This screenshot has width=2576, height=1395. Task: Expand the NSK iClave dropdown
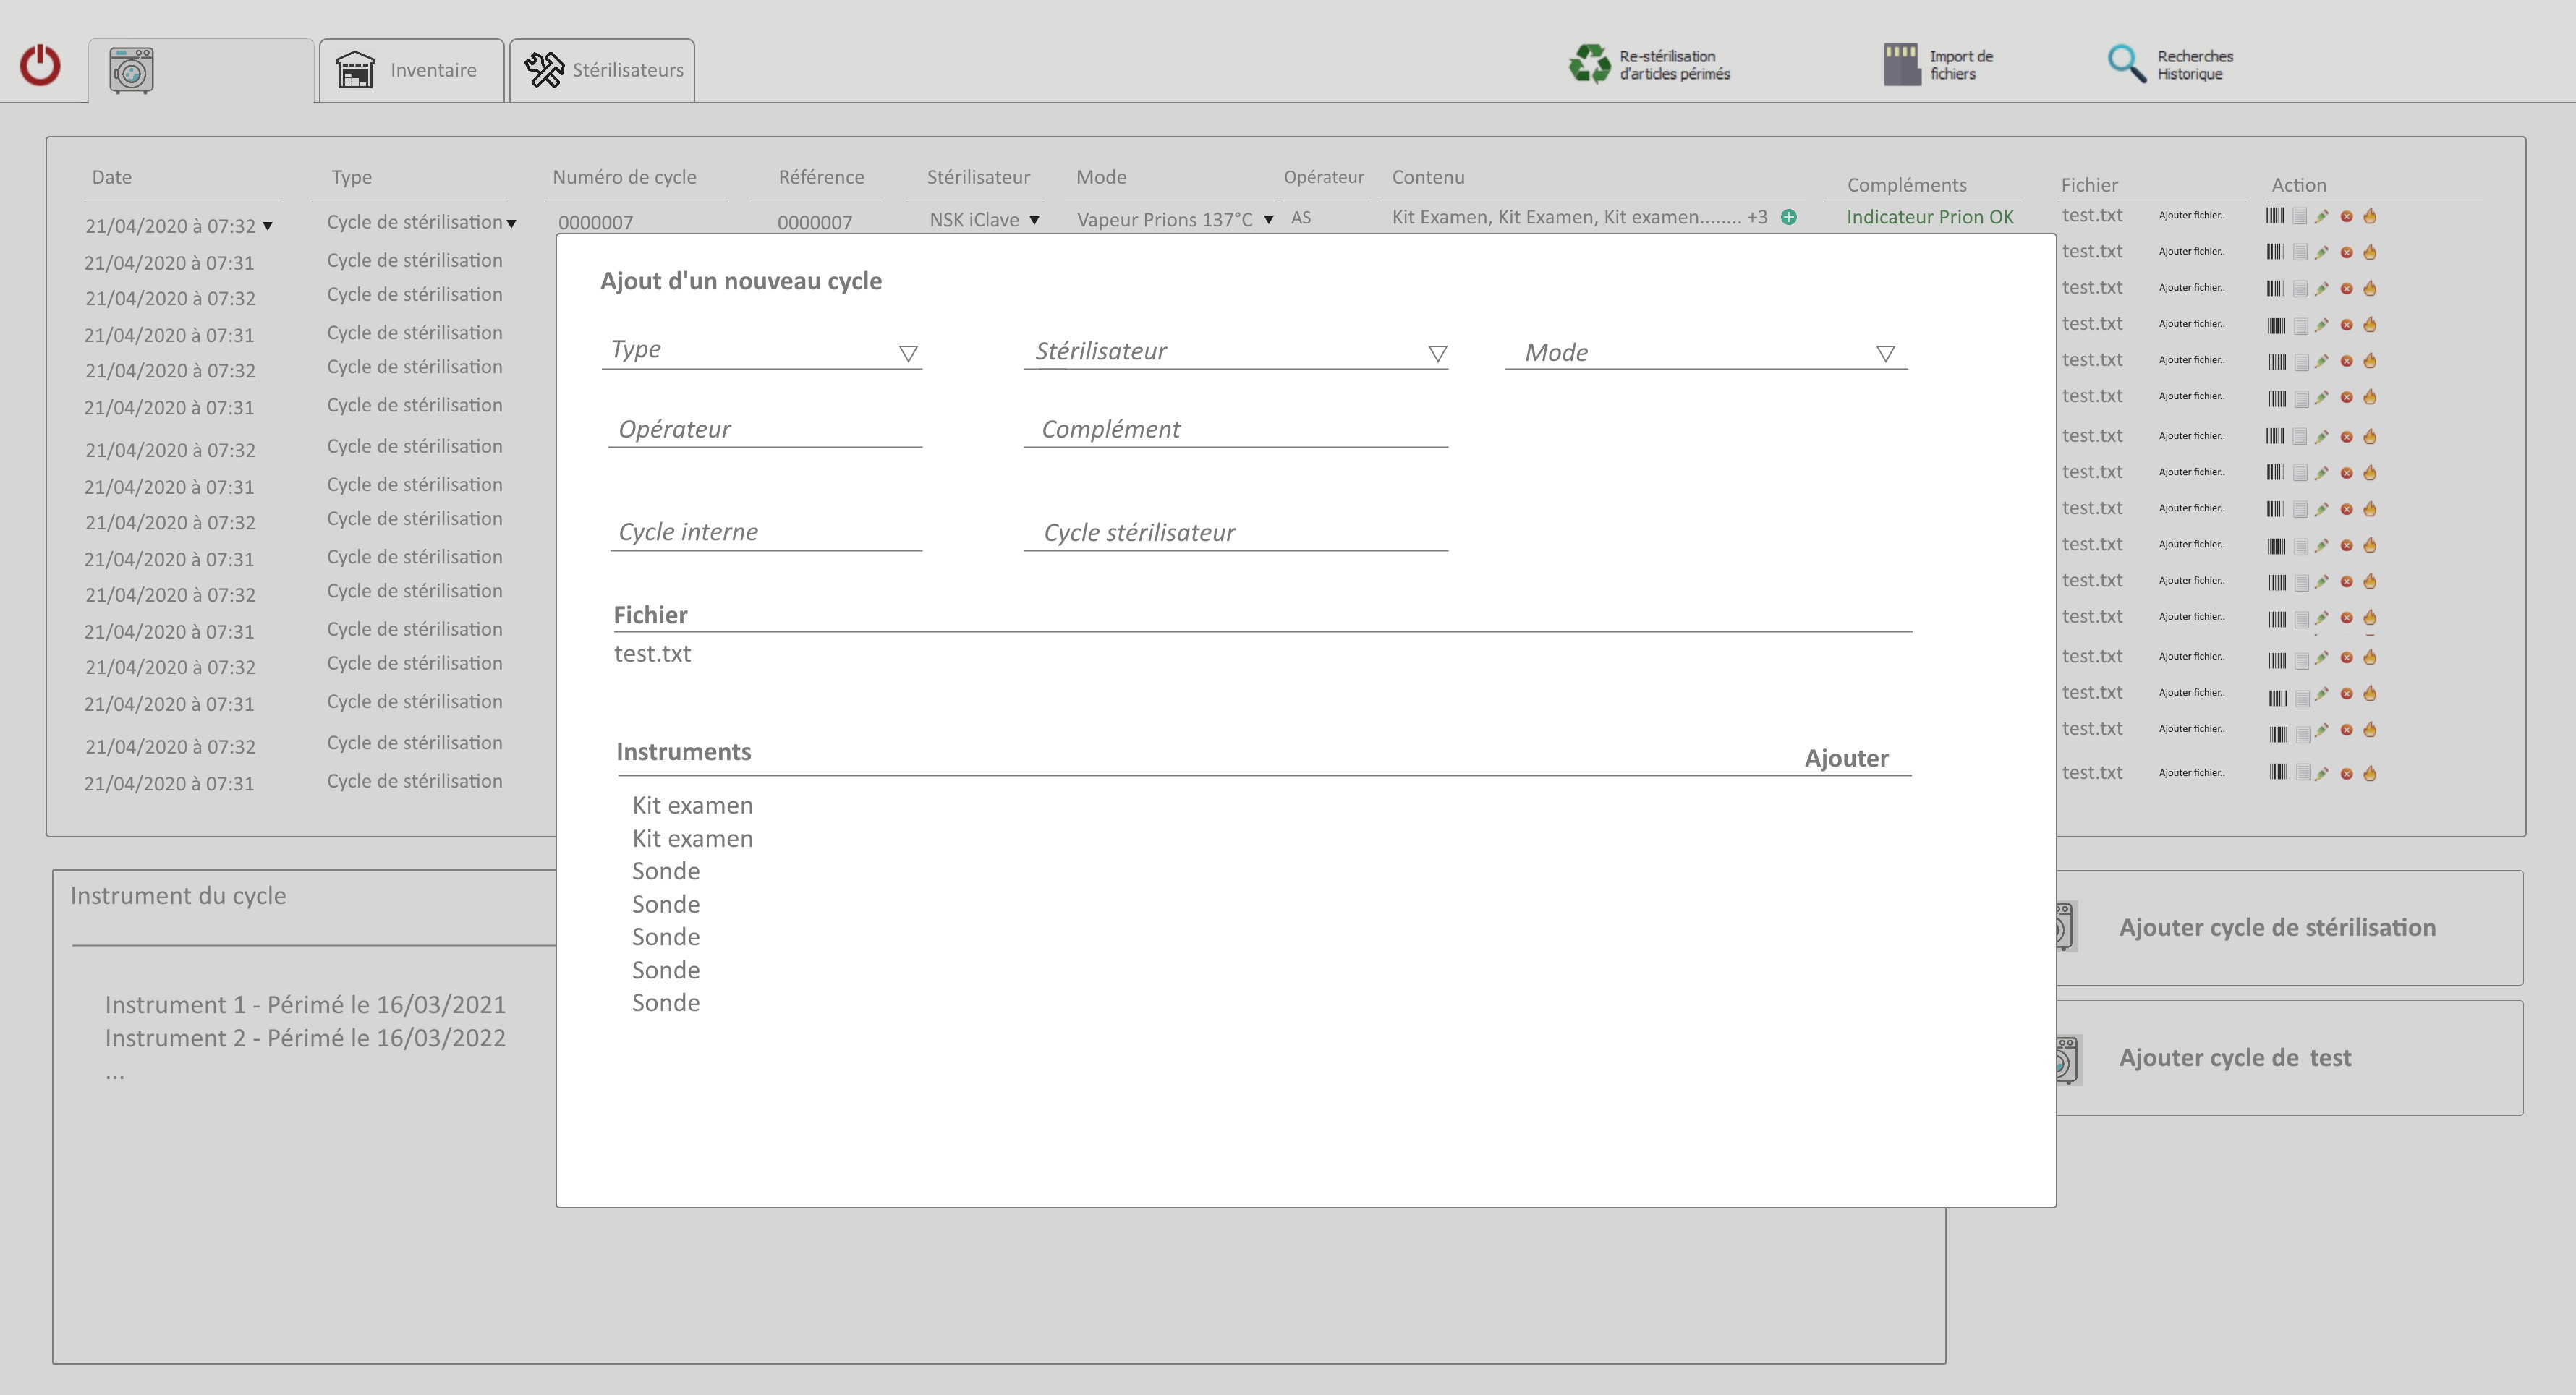(1034, 220)
